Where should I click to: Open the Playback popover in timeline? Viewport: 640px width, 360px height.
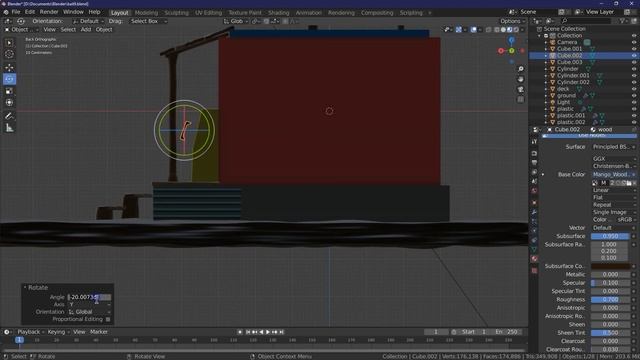click(x=31, y=332)
